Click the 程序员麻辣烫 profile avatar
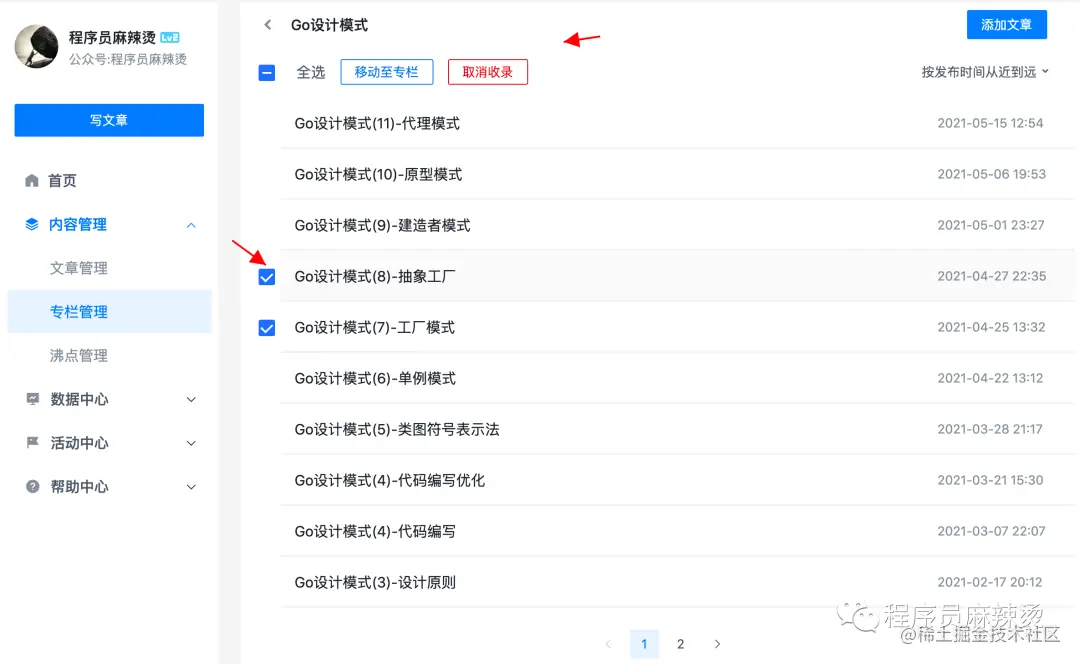Viewport: 1080px width, 664px height. (36, 46)
